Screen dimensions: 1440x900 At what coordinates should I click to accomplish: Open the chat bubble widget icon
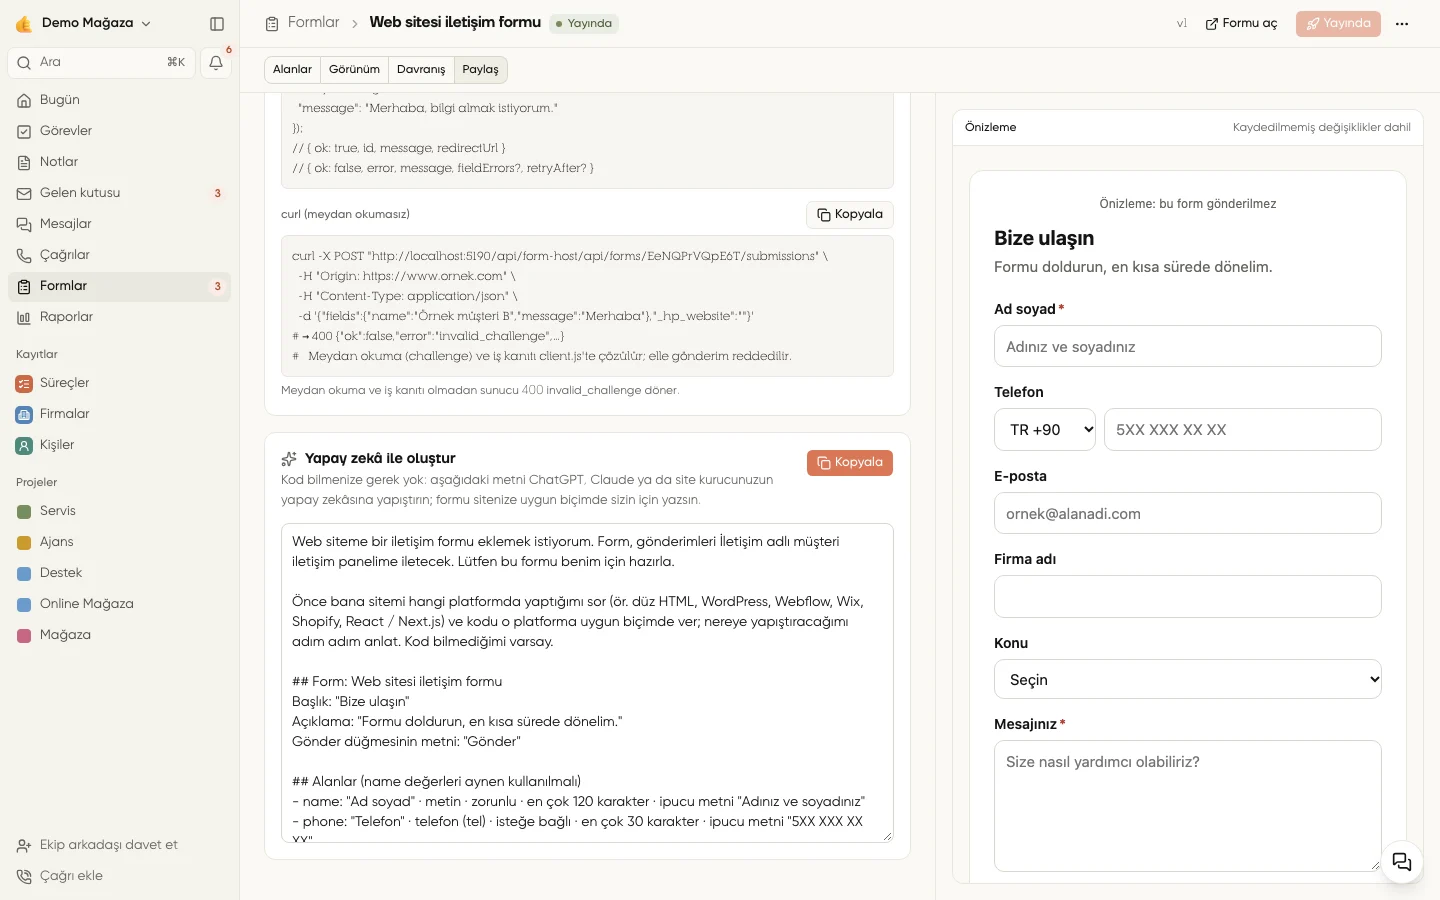coord(1402,862)
